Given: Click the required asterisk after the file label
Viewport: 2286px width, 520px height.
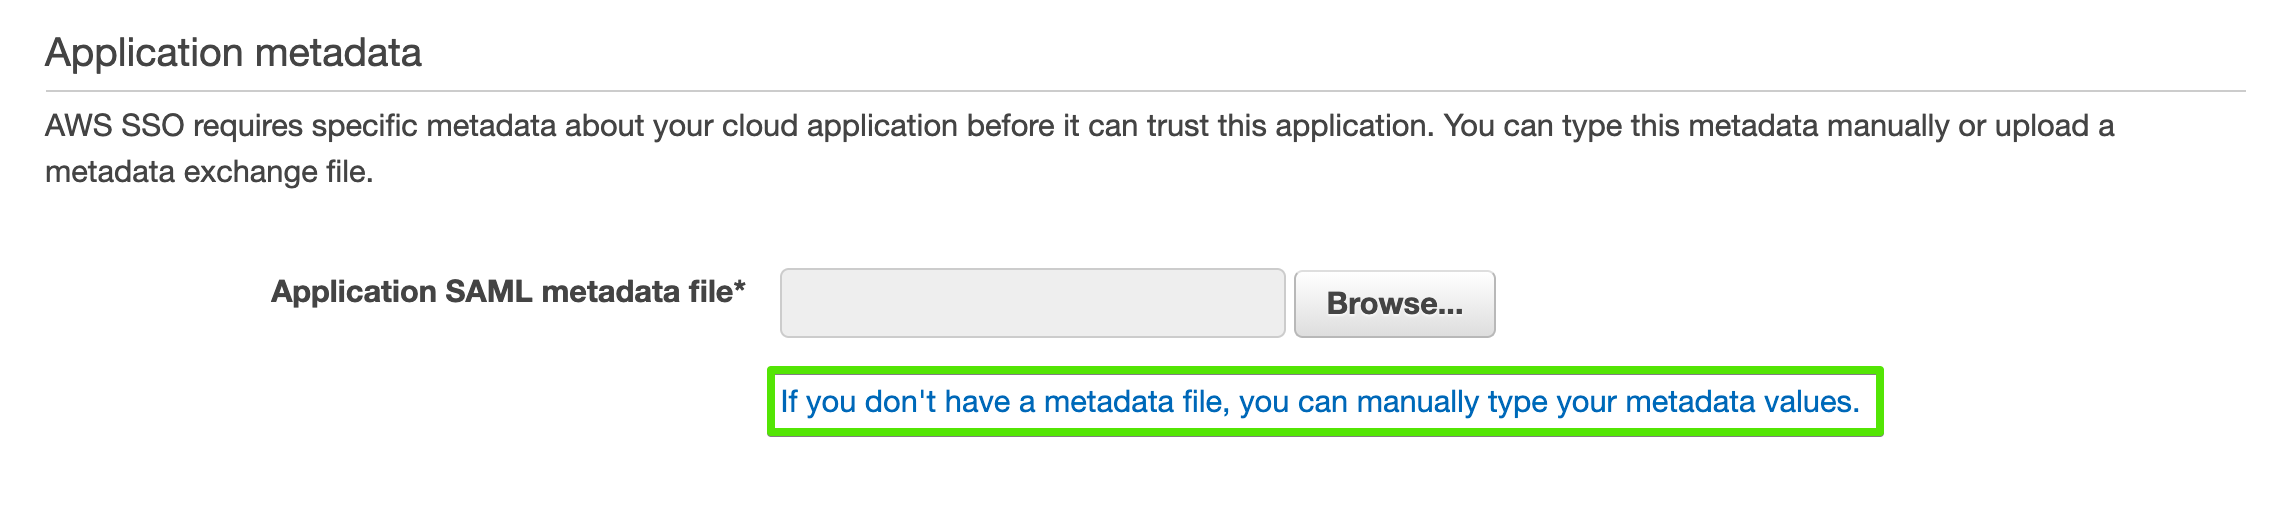Looking at the screenshot, I should pyautogui.click(x=740, y=288).
